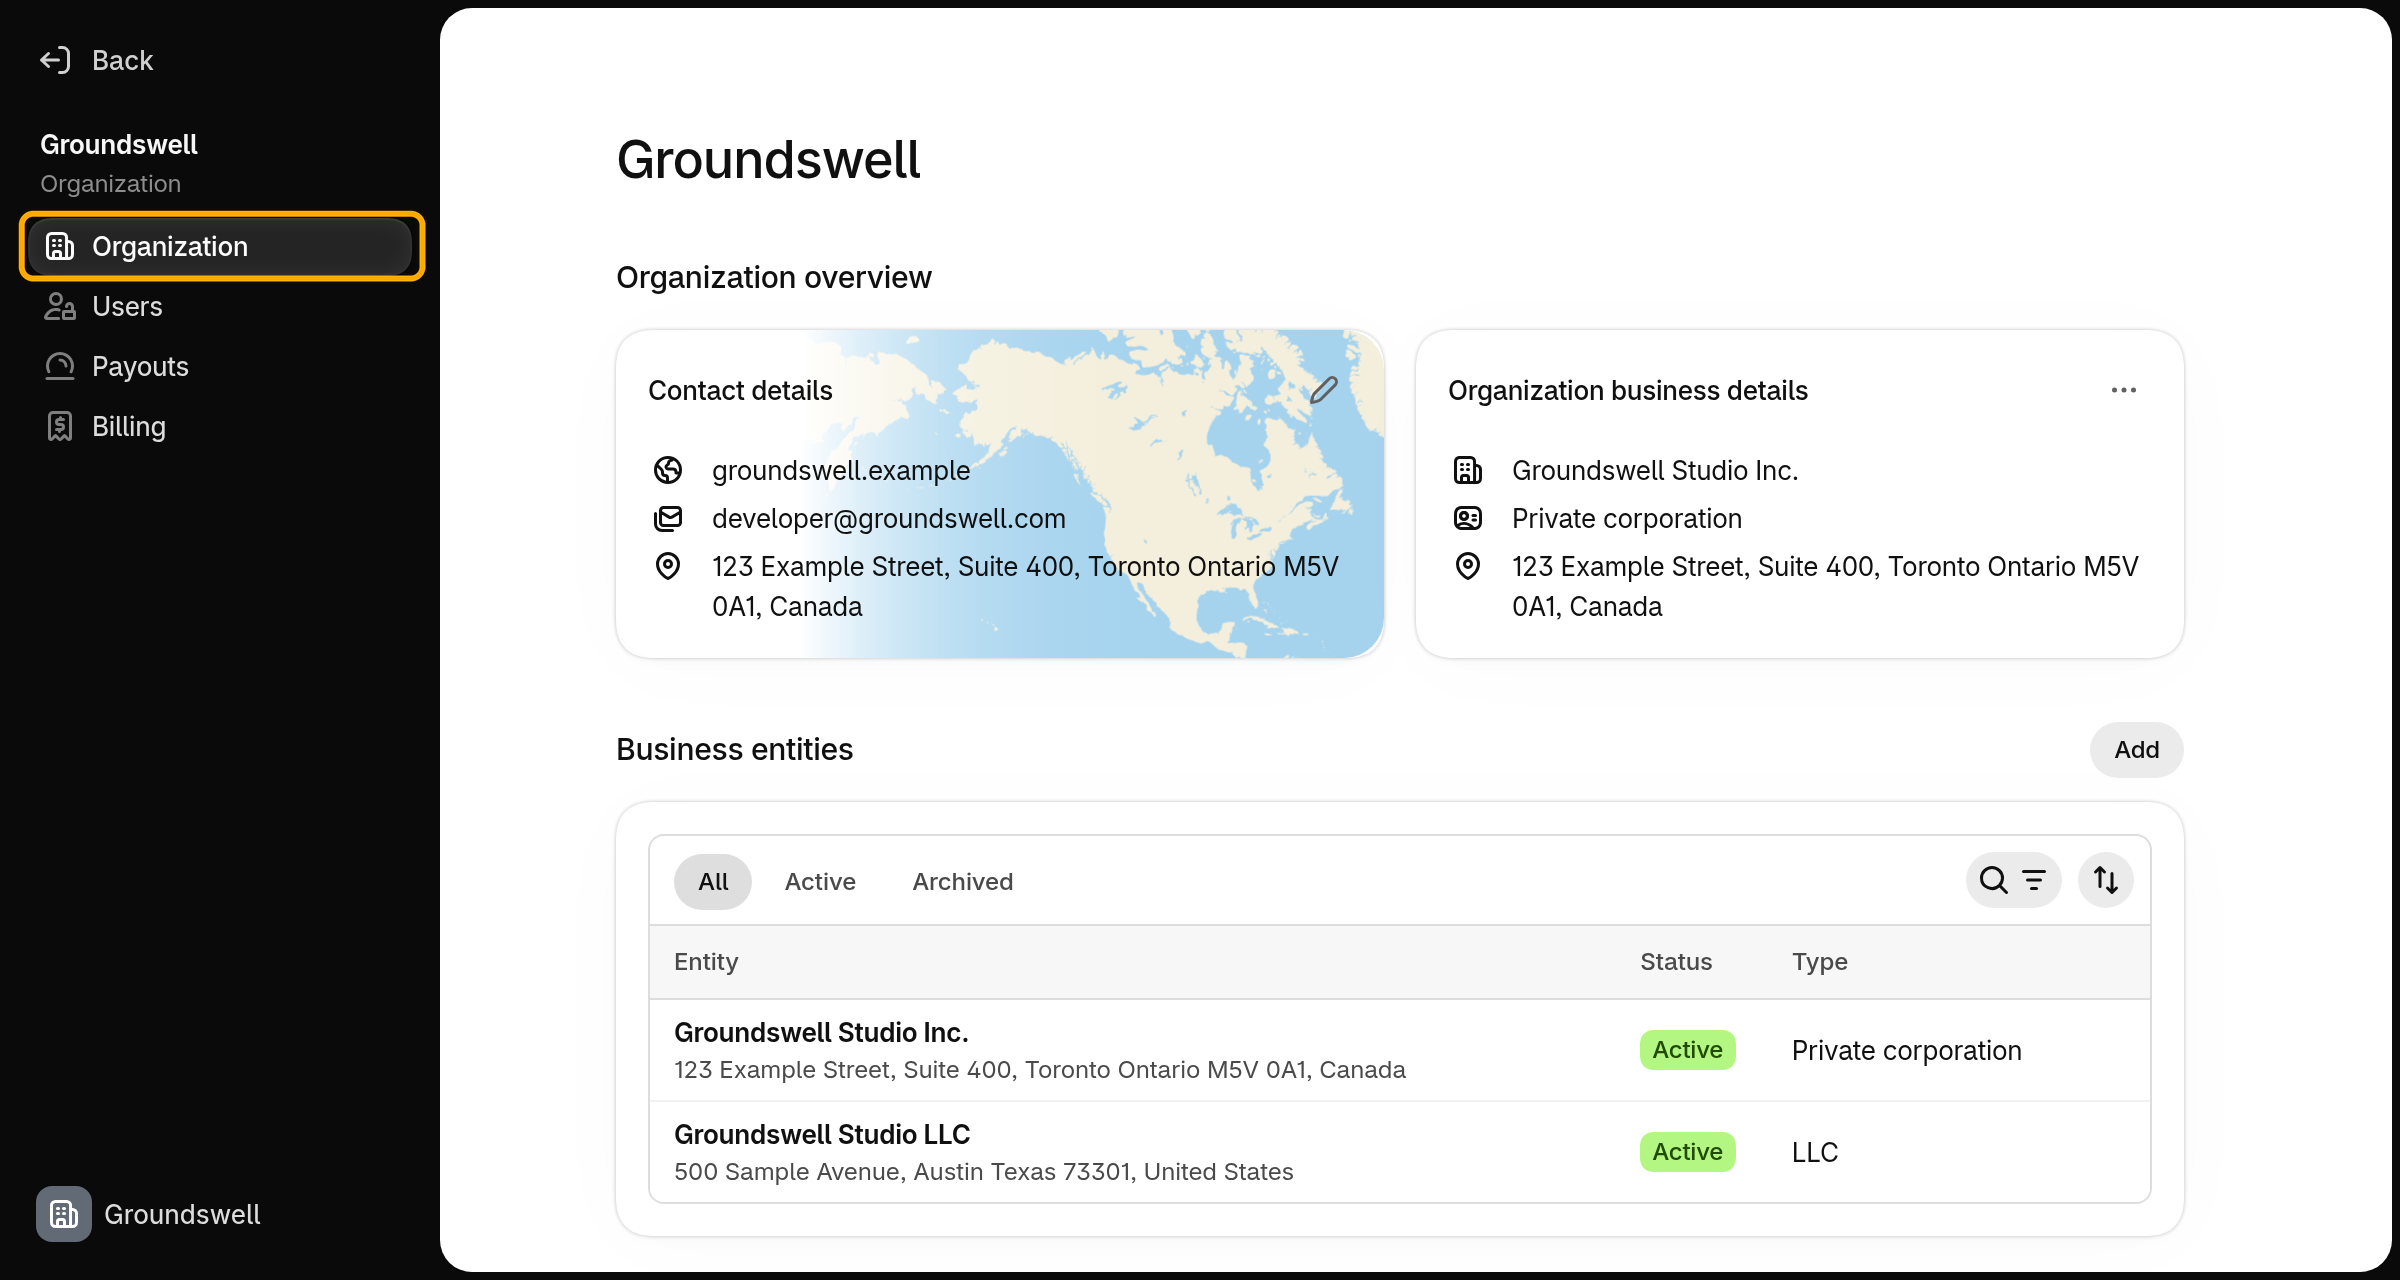This screenshot has height=1280, width=2400.
Task: Click the Private corporation ID card icon
Action: click(x=1468, y=518)
